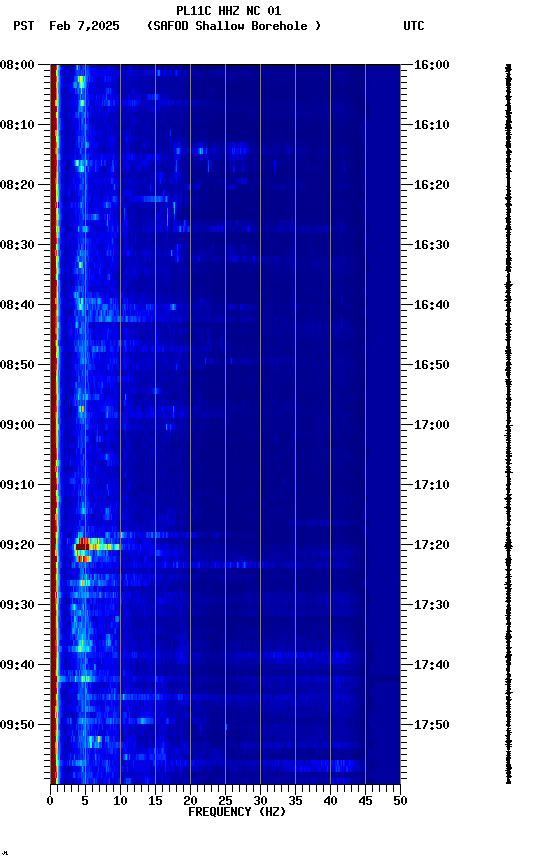Select the 25 Hz frequency tick label

coord(225,801)
